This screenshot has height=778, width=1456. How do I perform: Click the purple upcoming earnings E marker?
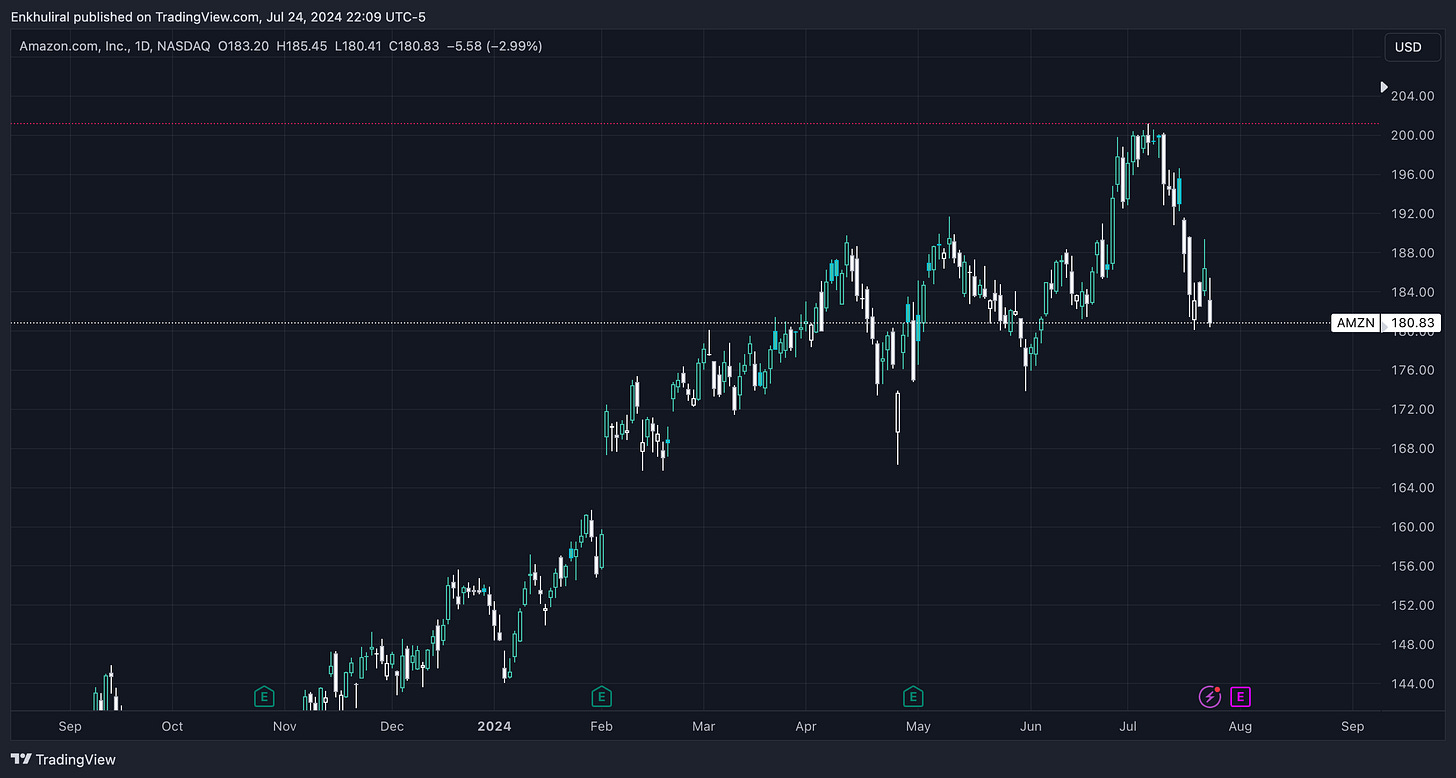(1240, 696)
